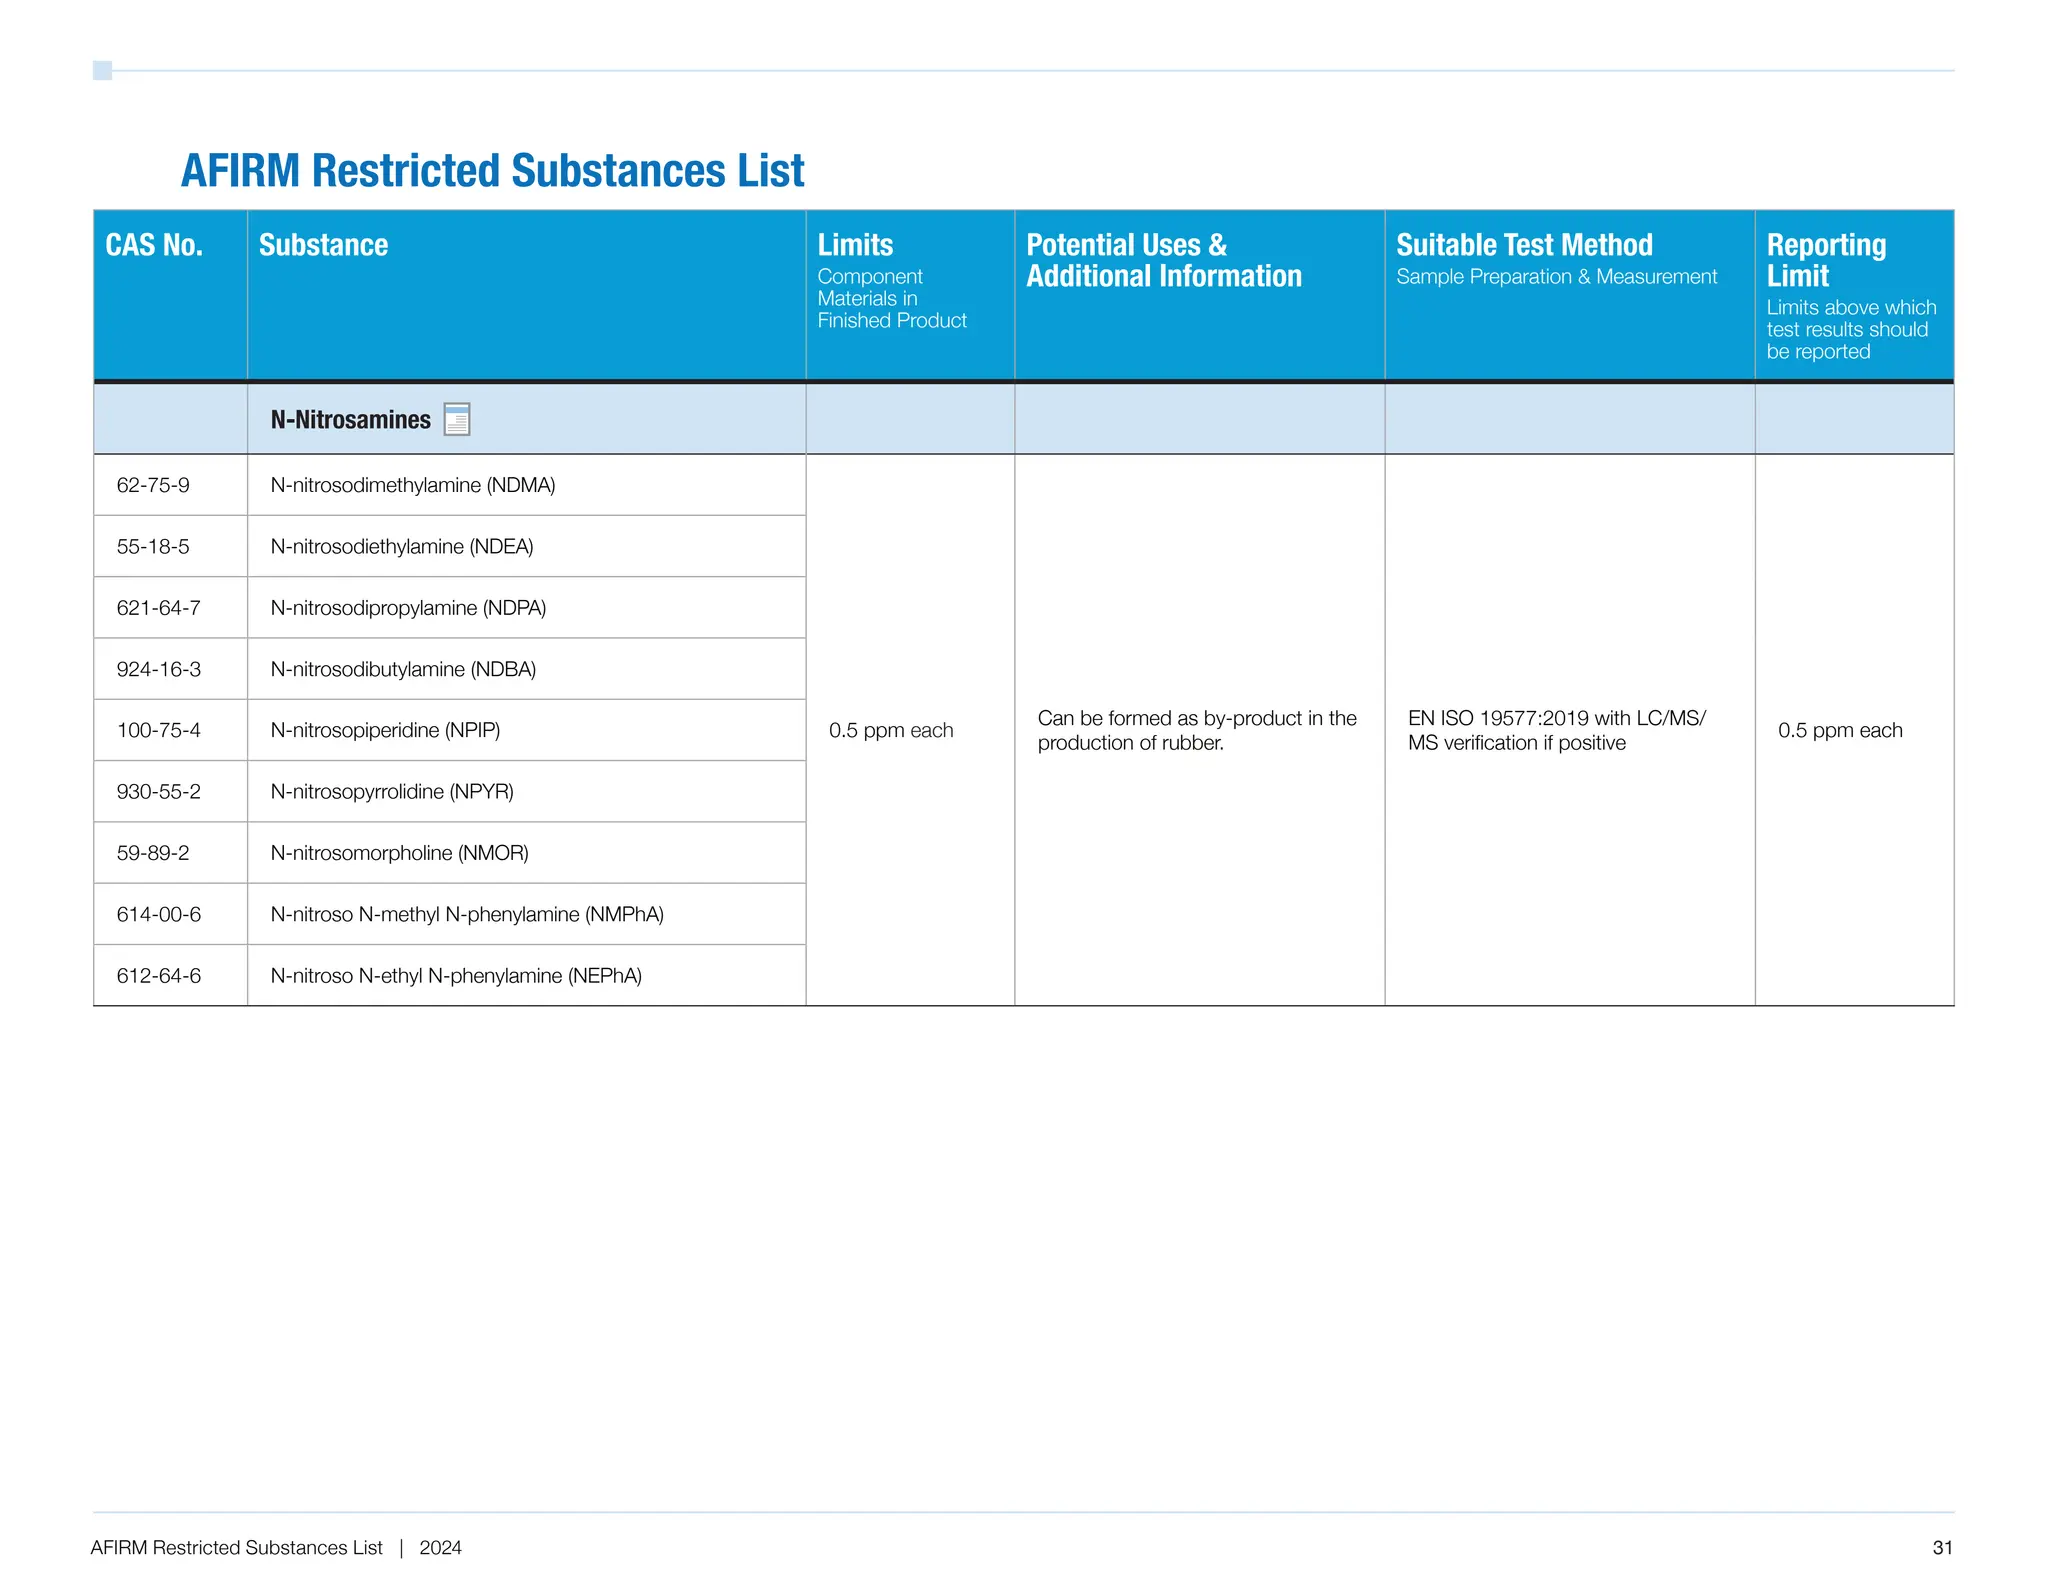2048x1582 pixels.
Task: Click CAS number 62-75-9
Action: (x=153, y=485)
